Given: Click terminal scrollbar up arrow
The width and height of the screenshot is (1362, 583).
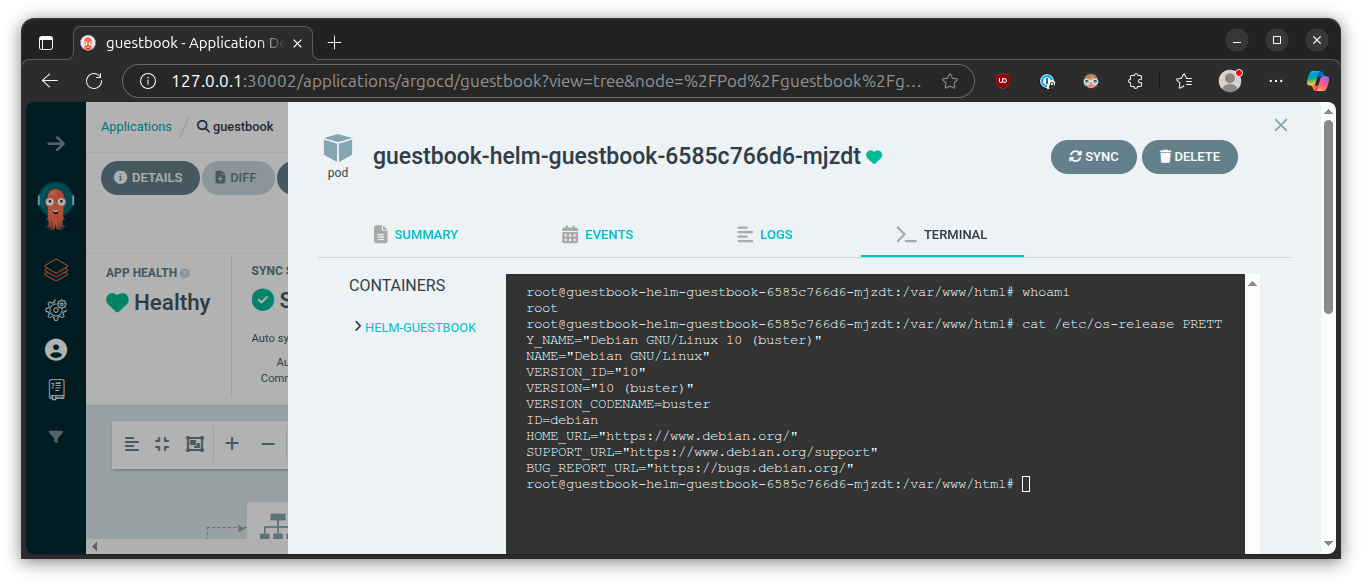Looking at the screenshot, I should pos(1252,284).
